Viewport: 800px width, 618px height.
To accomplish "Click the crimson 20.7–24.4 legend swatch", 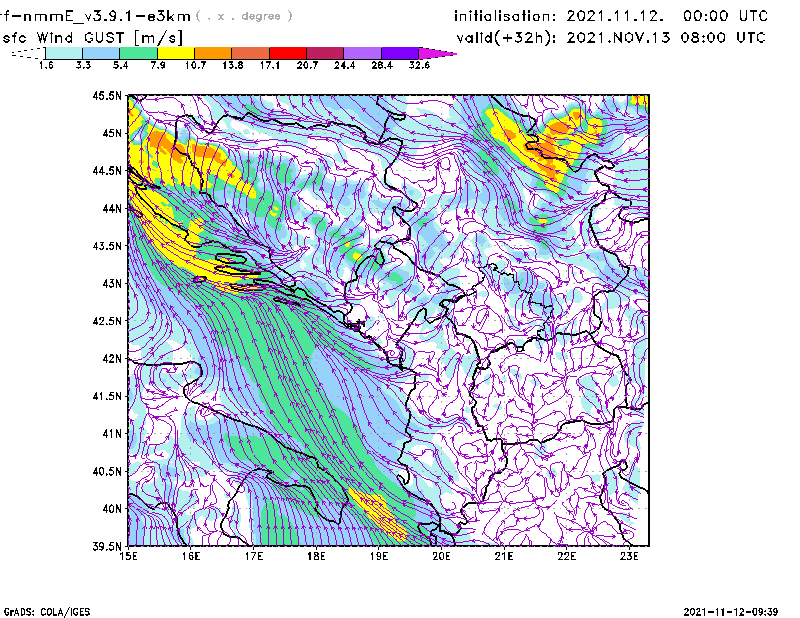I will coord(325,53).
